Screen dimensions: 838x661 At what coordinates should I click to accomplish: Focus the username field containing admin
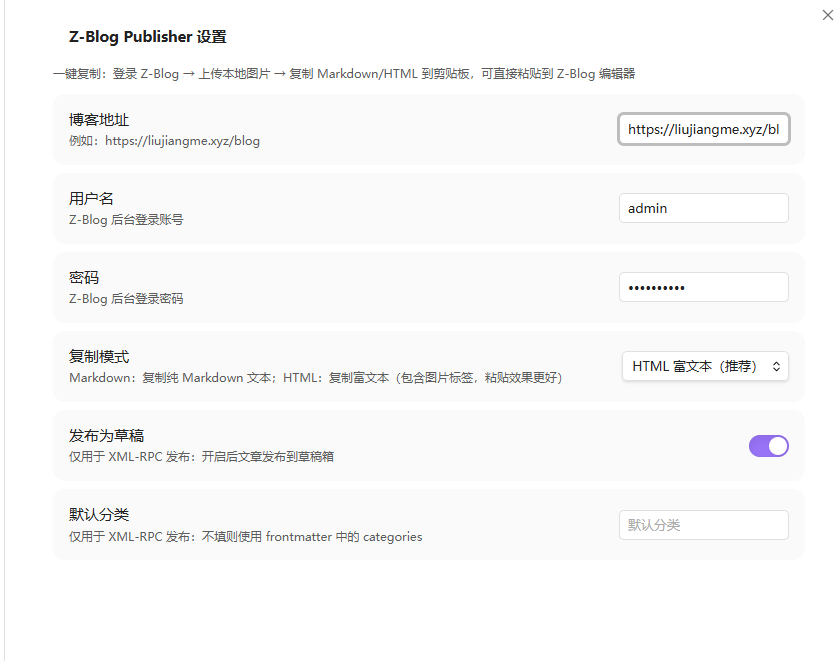coord(703,208)
